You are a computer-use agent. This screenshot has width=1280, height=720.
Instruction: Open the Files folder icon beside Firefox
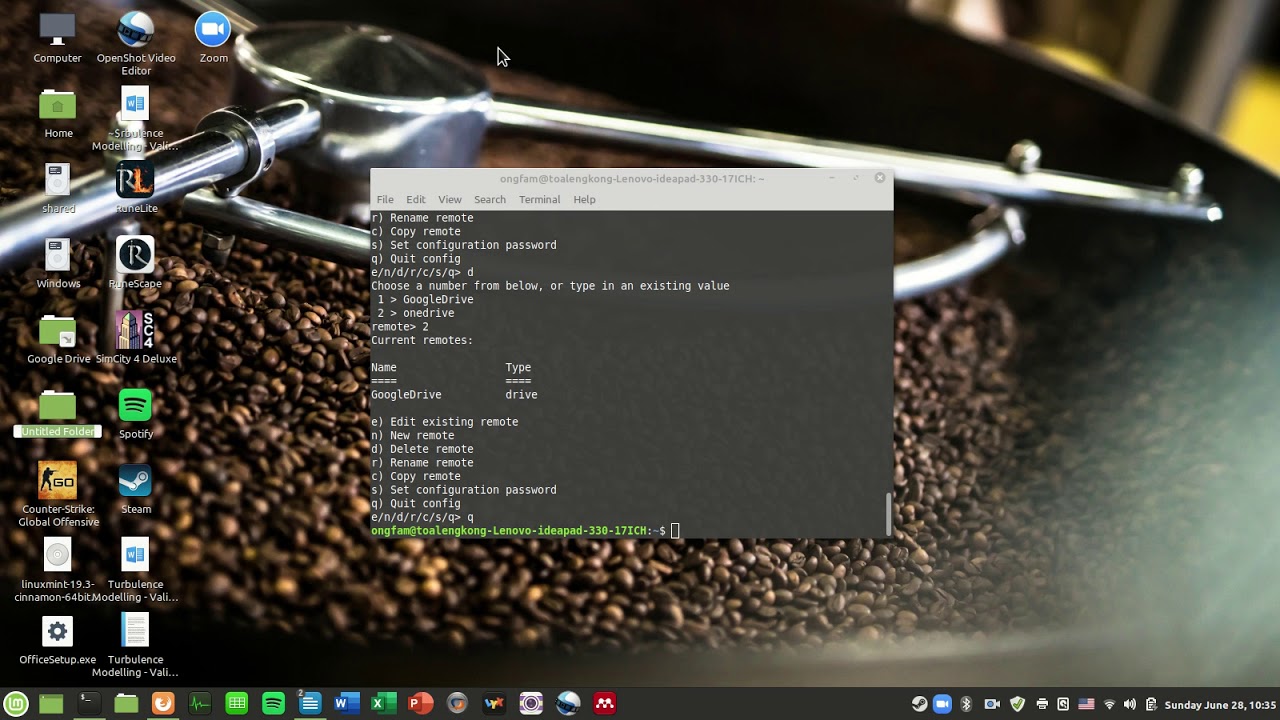126,704
